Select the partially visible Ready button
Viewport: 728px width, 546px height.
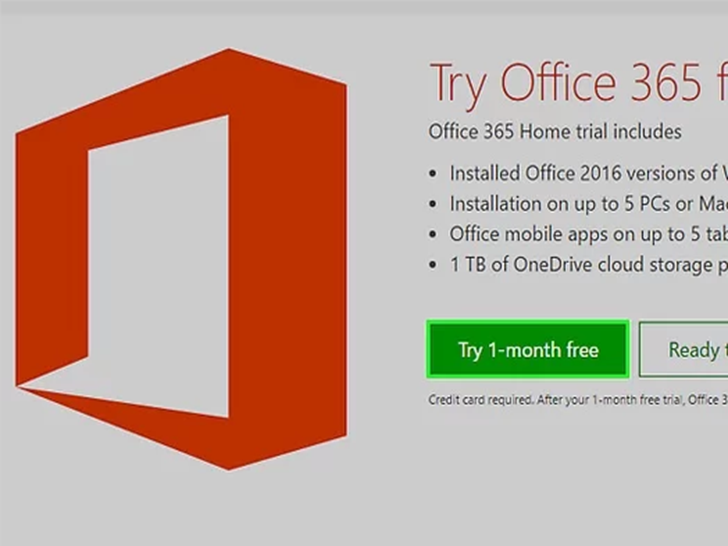point(683,350)
